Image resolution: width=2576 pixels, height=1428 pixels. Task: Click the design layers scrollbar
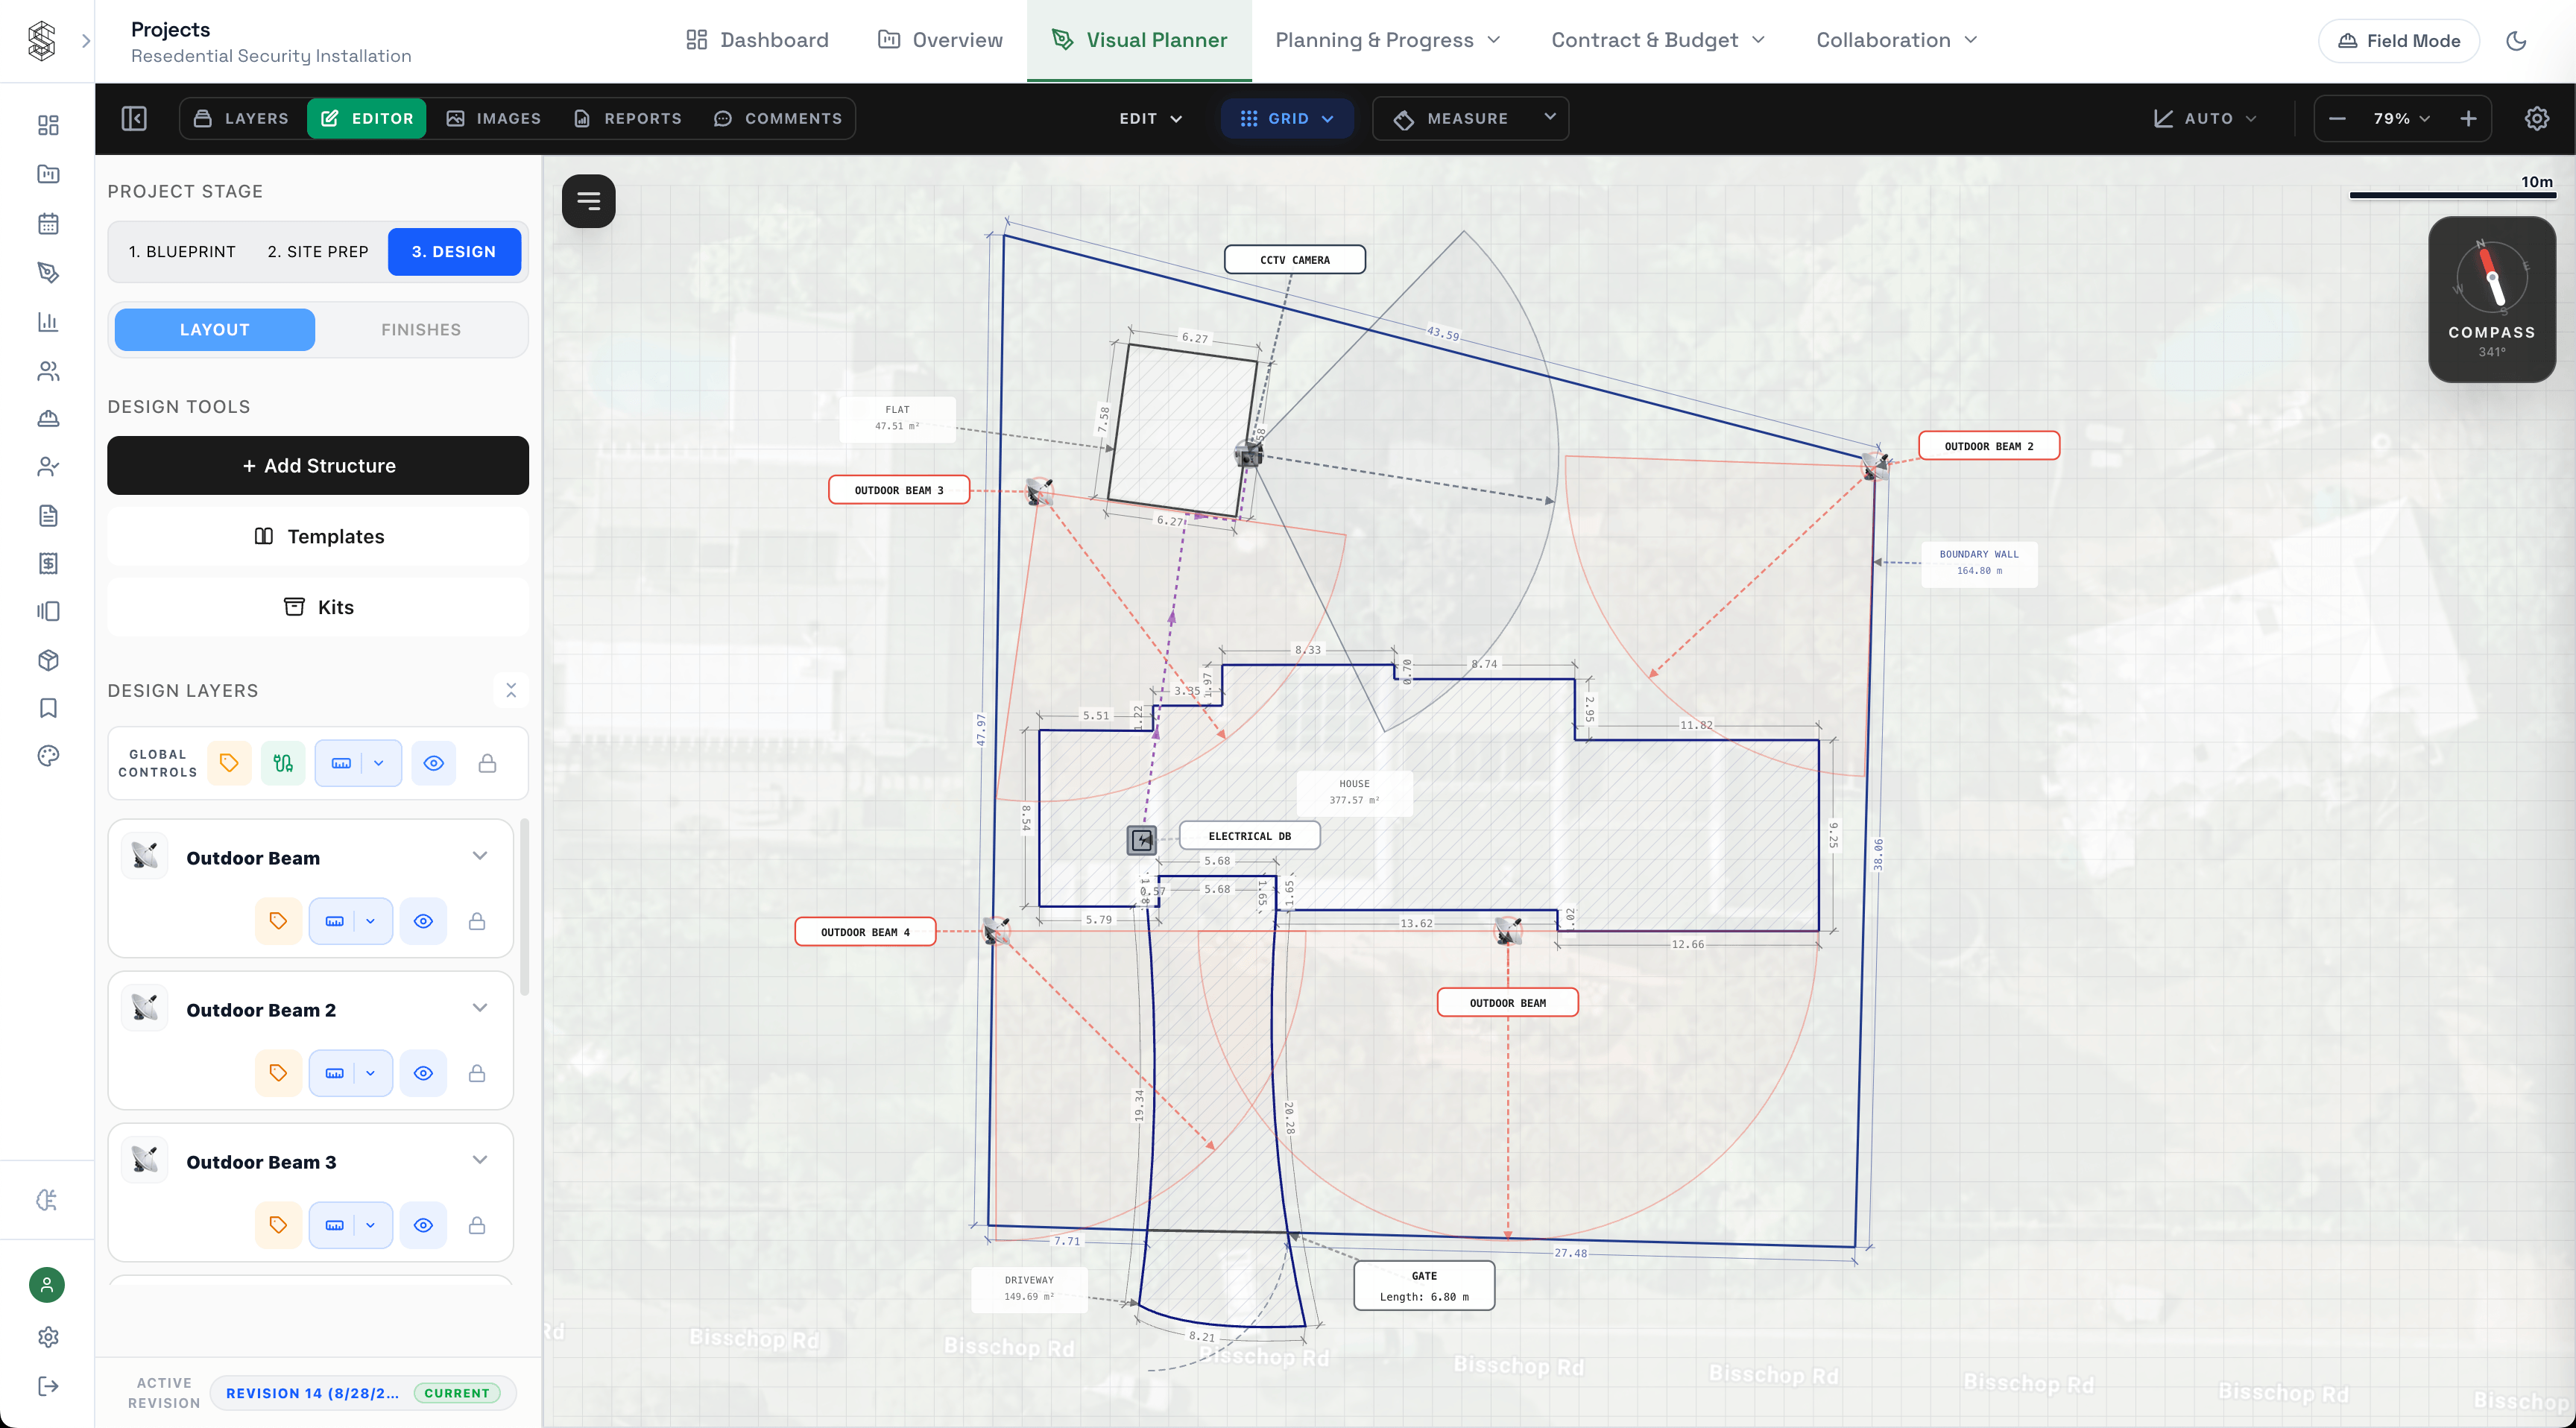point(525,907)
